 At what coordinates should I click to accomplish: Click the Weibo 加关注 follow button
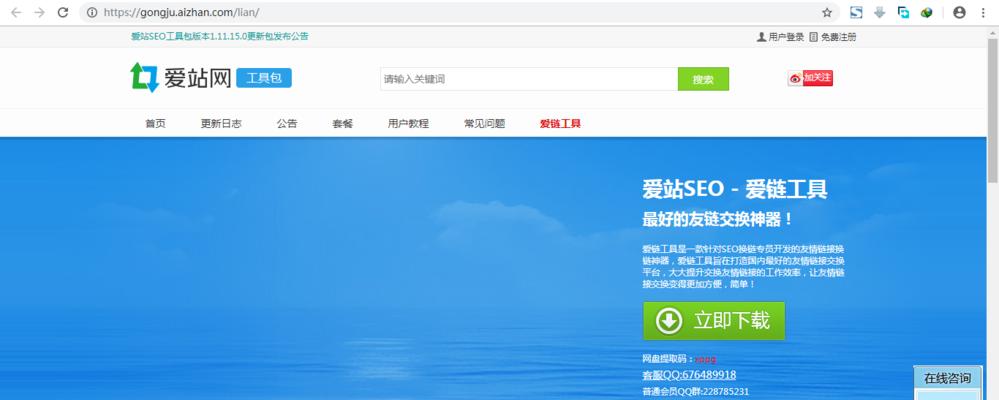[x=810, y=78]
